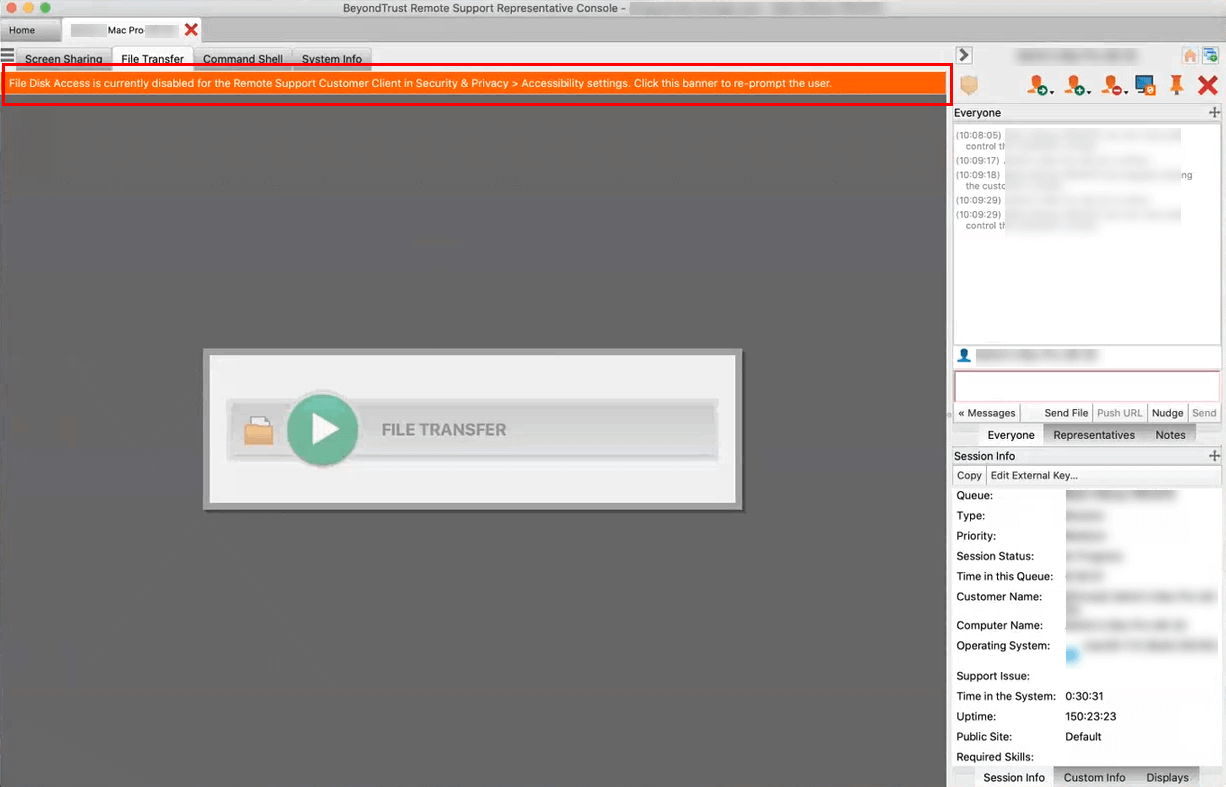Click Edit External Key... button
The image size is (1226, 787).
pyautogui.click(x=1034, y=476)
